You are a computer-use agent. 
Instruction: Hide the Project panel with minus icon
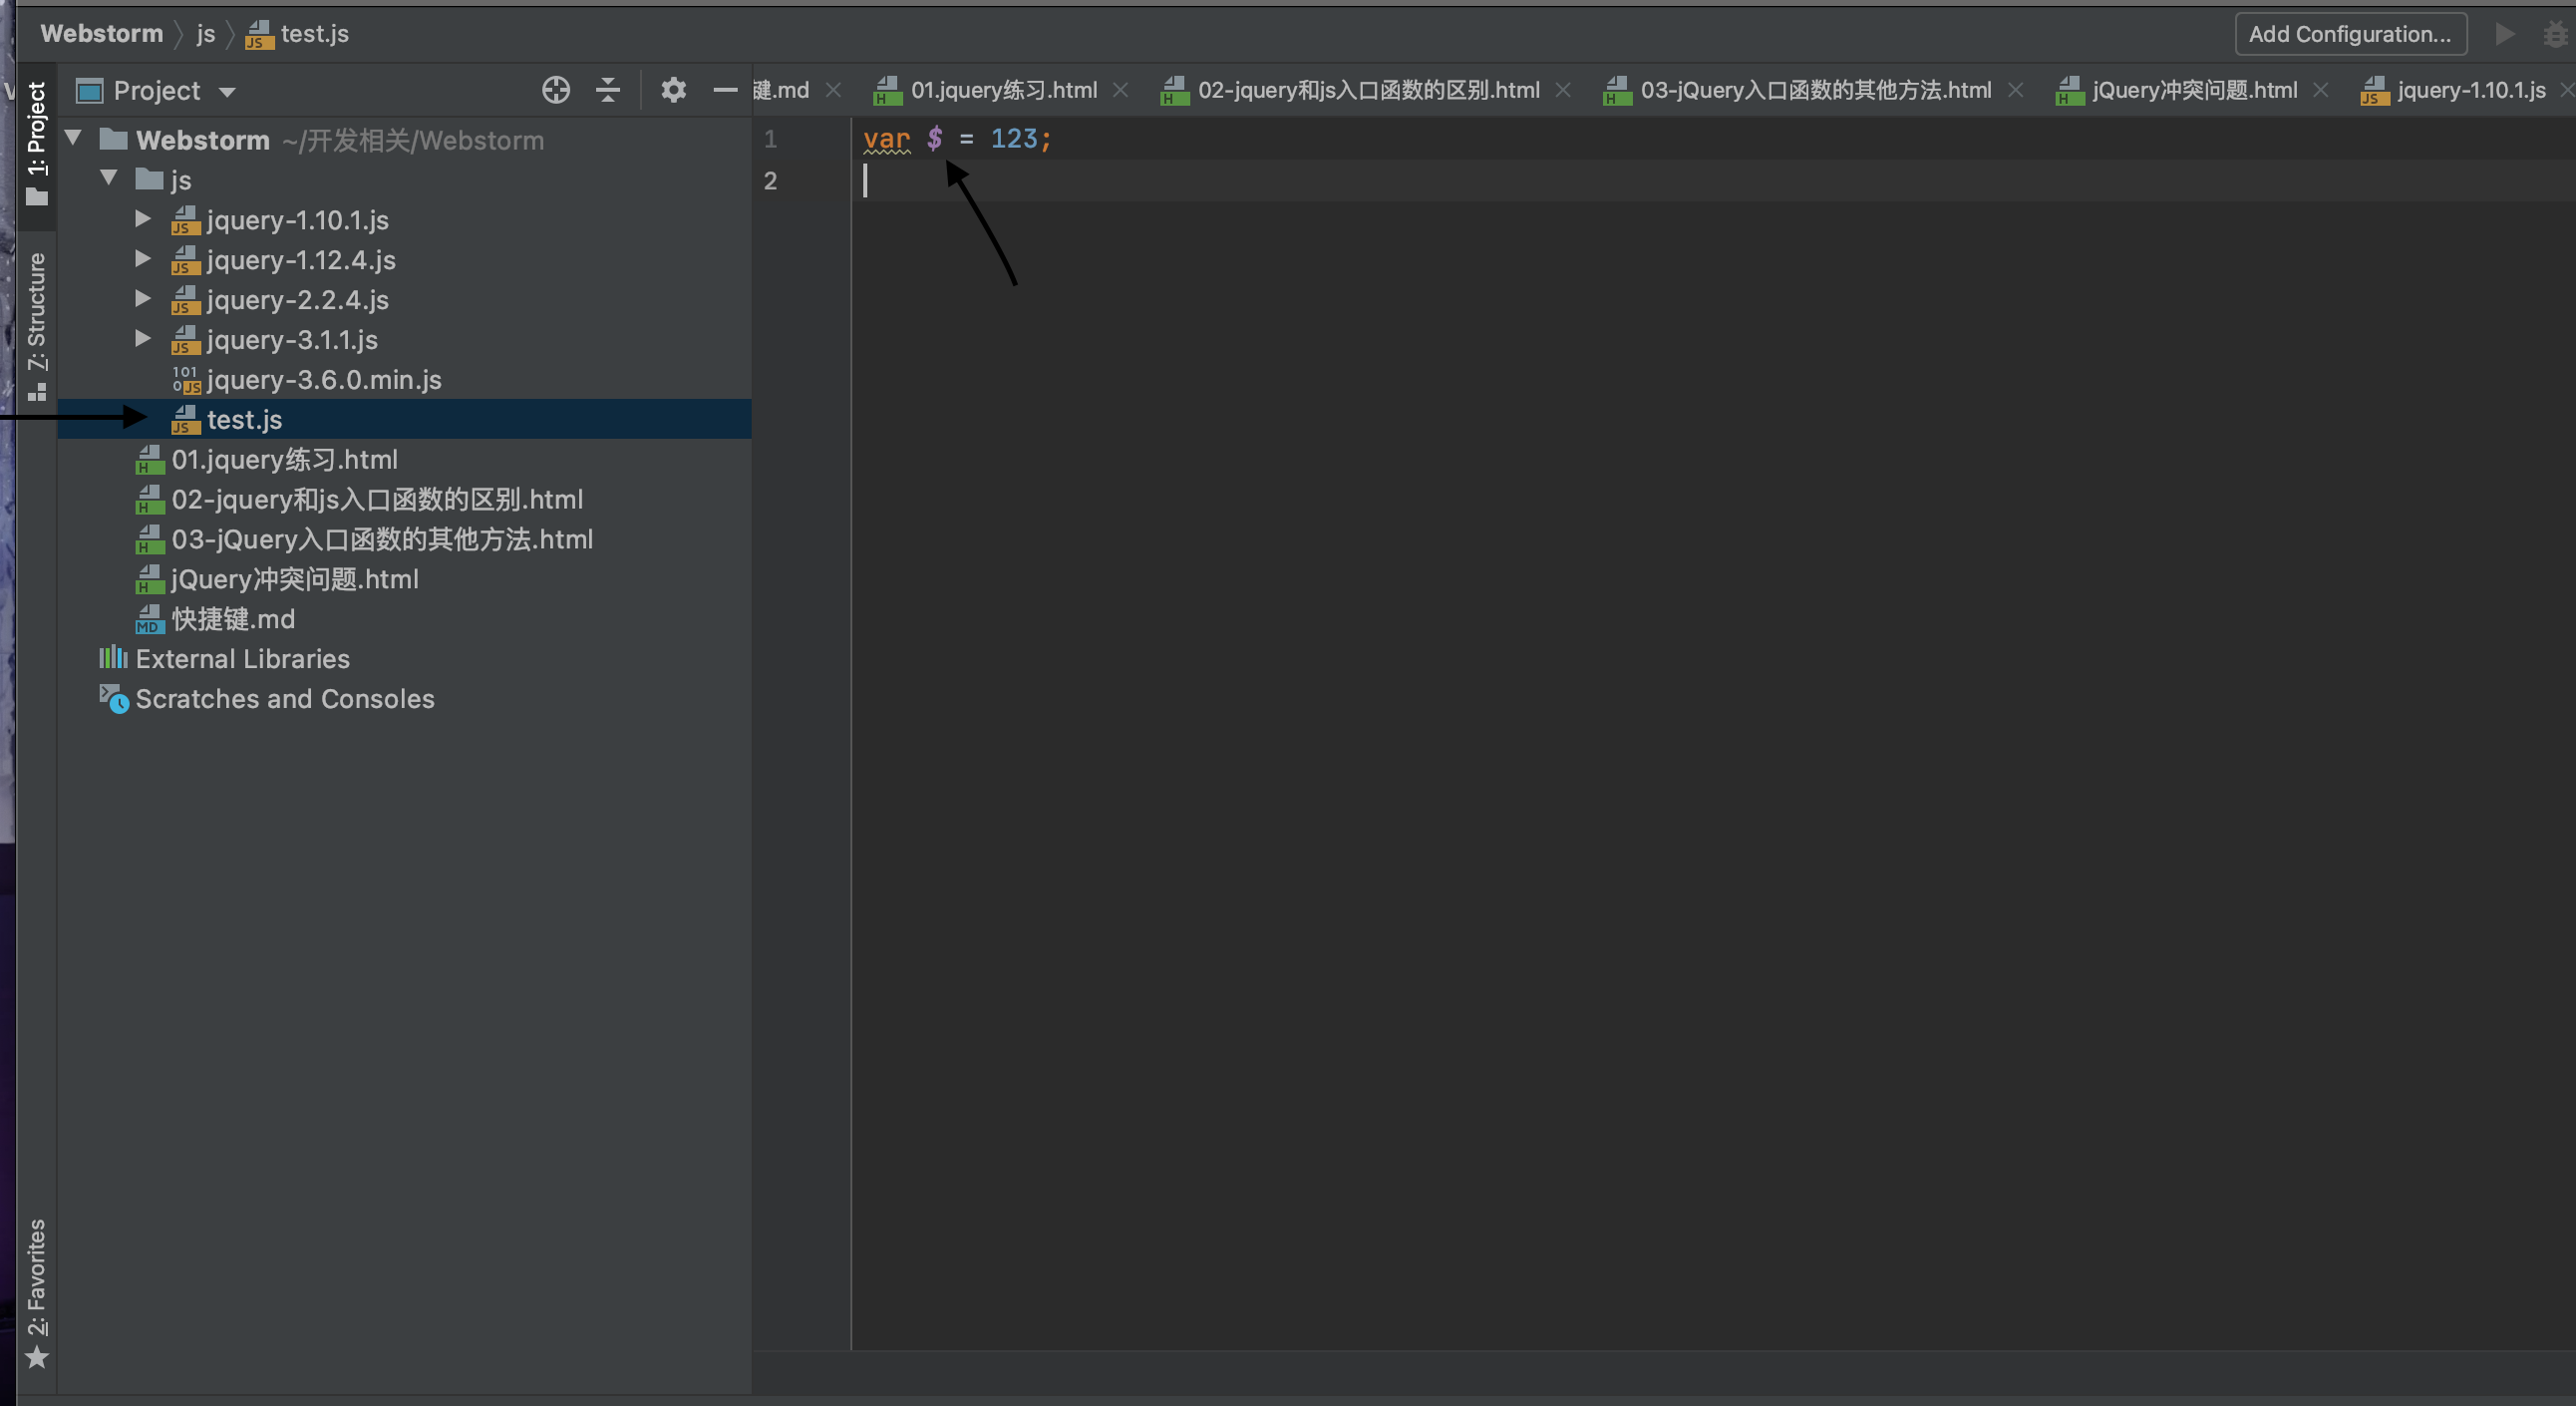(725, 90)
